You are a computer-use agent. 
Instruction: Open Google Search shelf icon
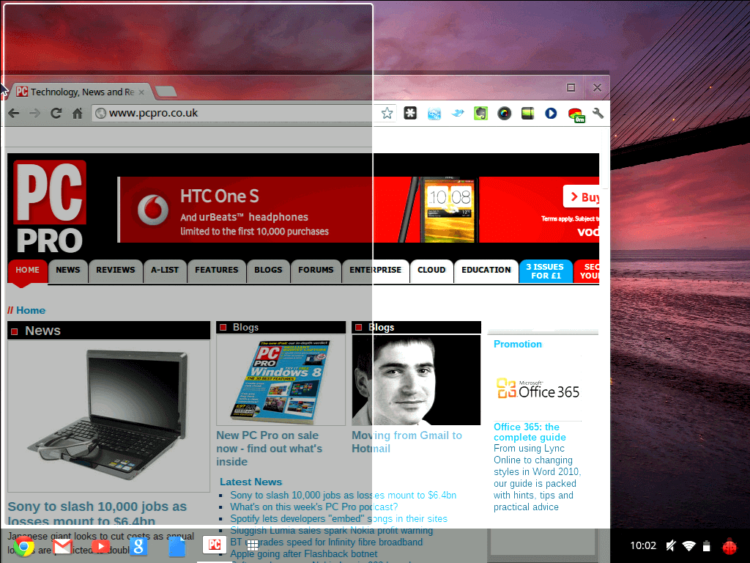(138, 546)
